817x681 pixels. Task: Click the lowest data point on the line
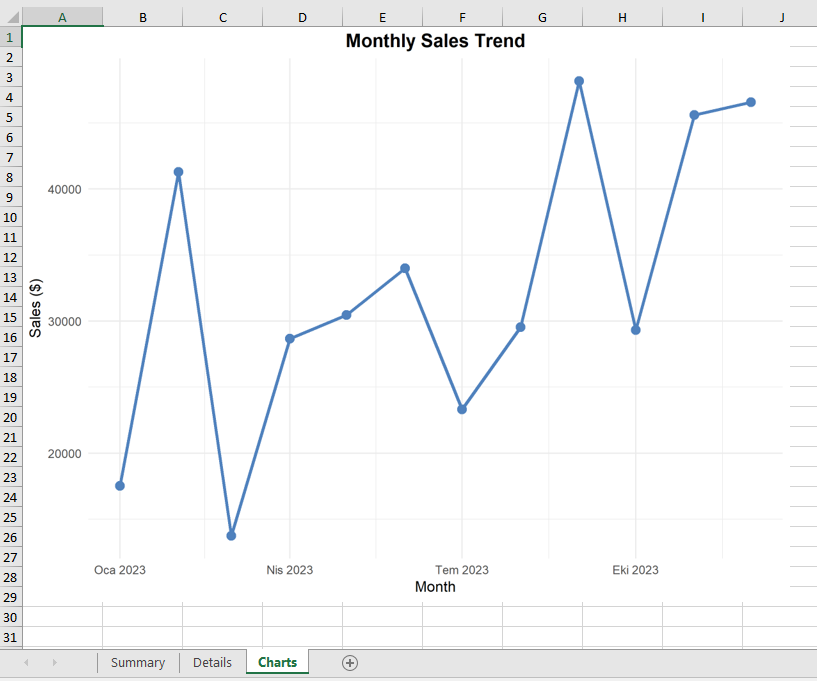(231, 536)
